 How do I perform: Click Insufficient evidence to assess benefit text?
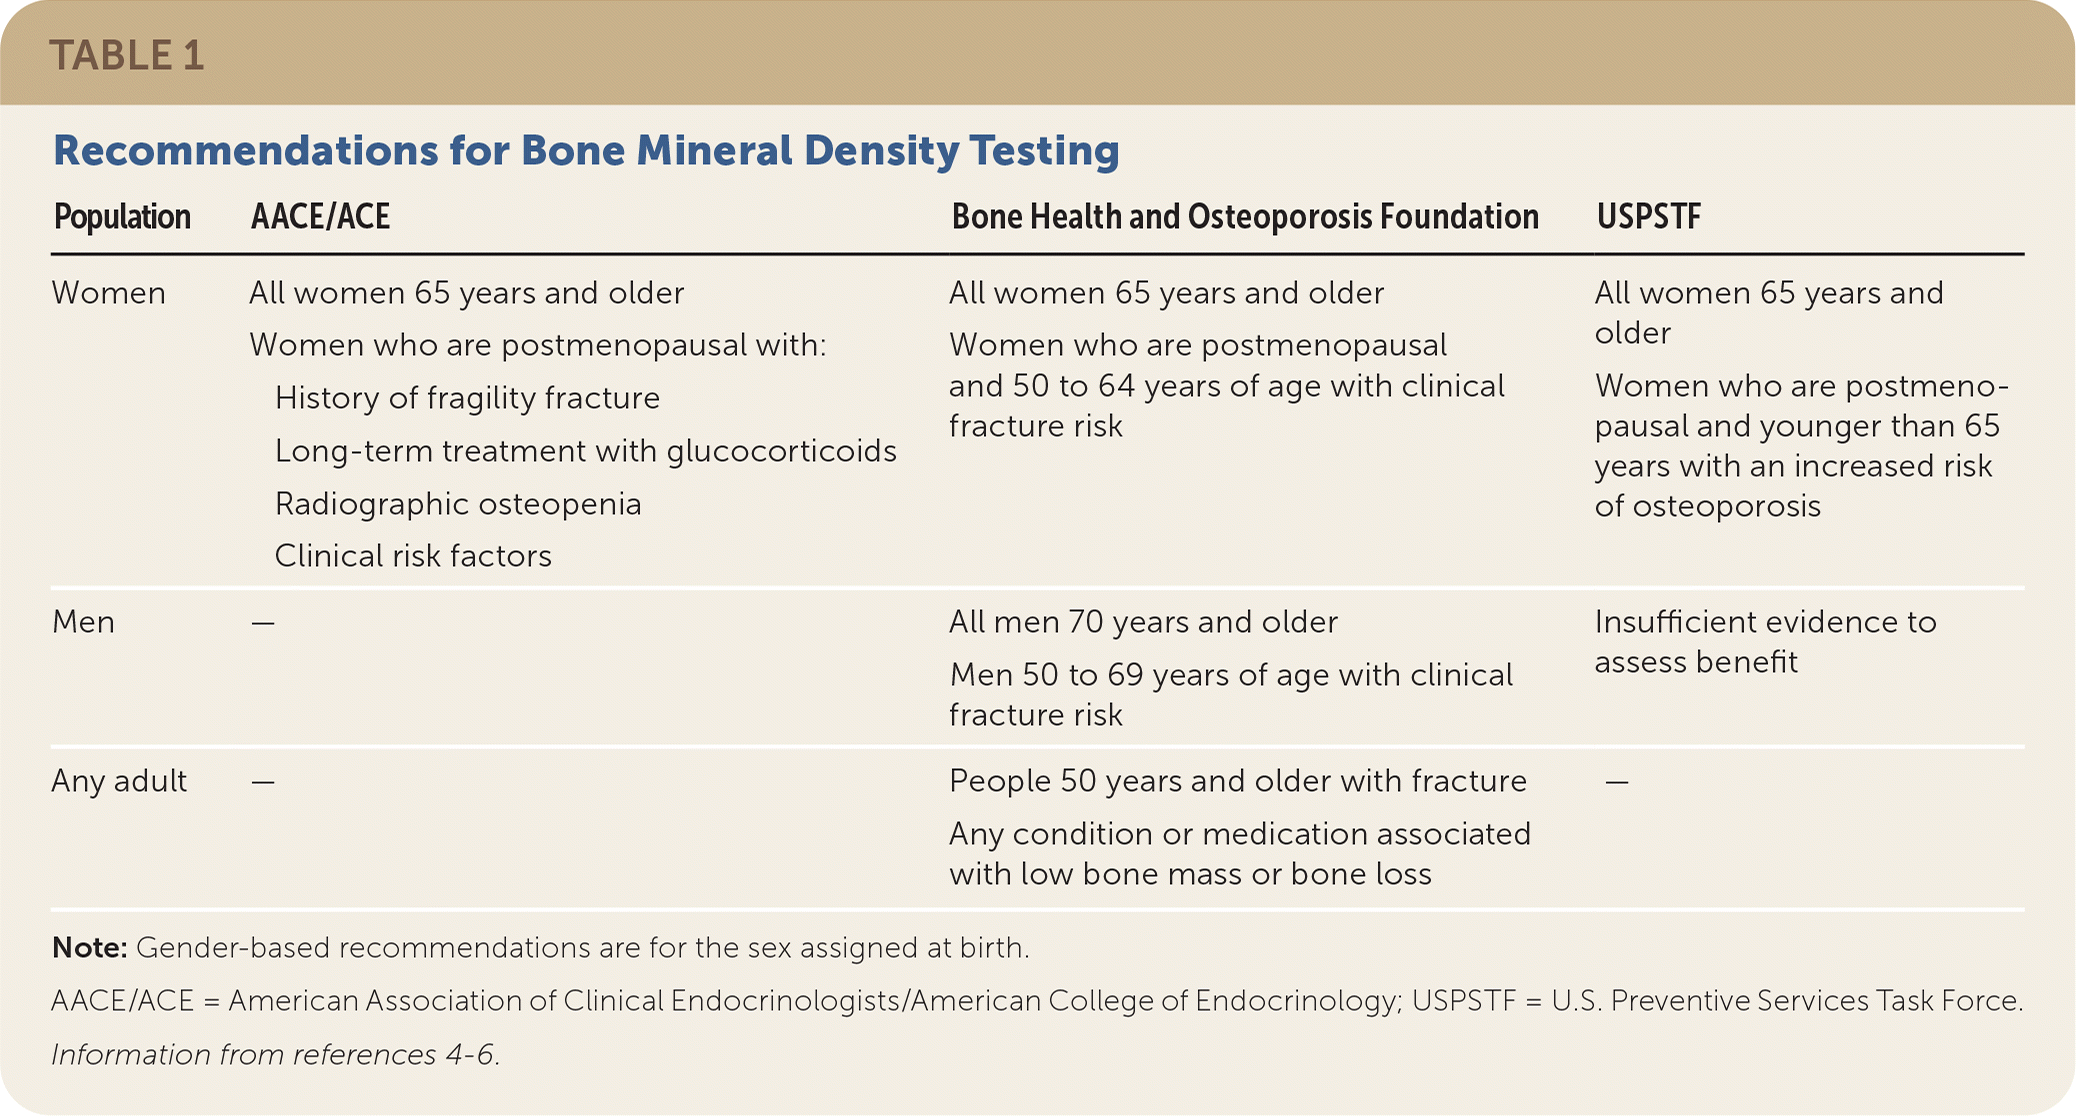pos(1765,642)
